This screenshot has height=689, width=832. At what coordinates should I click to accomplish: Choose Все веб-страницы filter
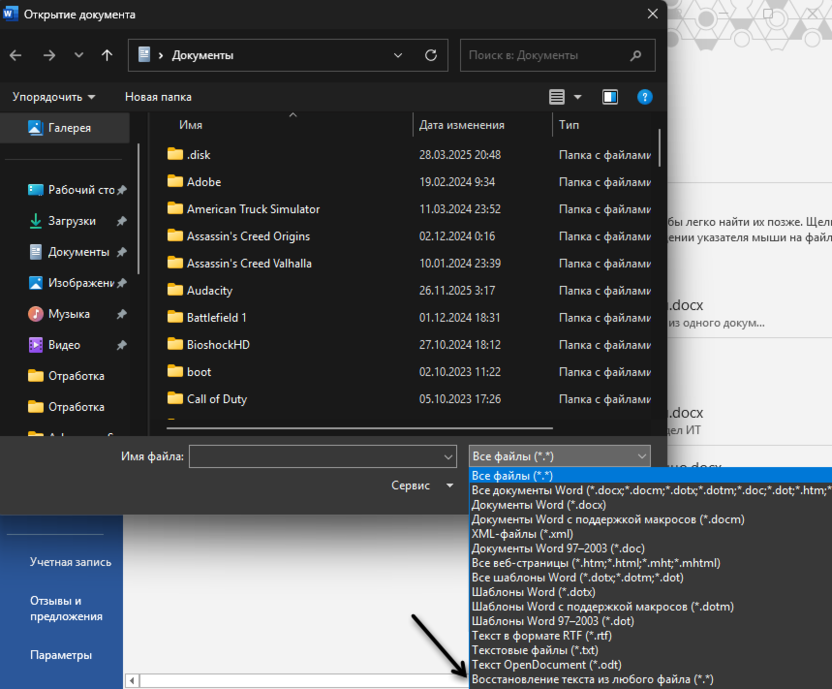(651, 563)
